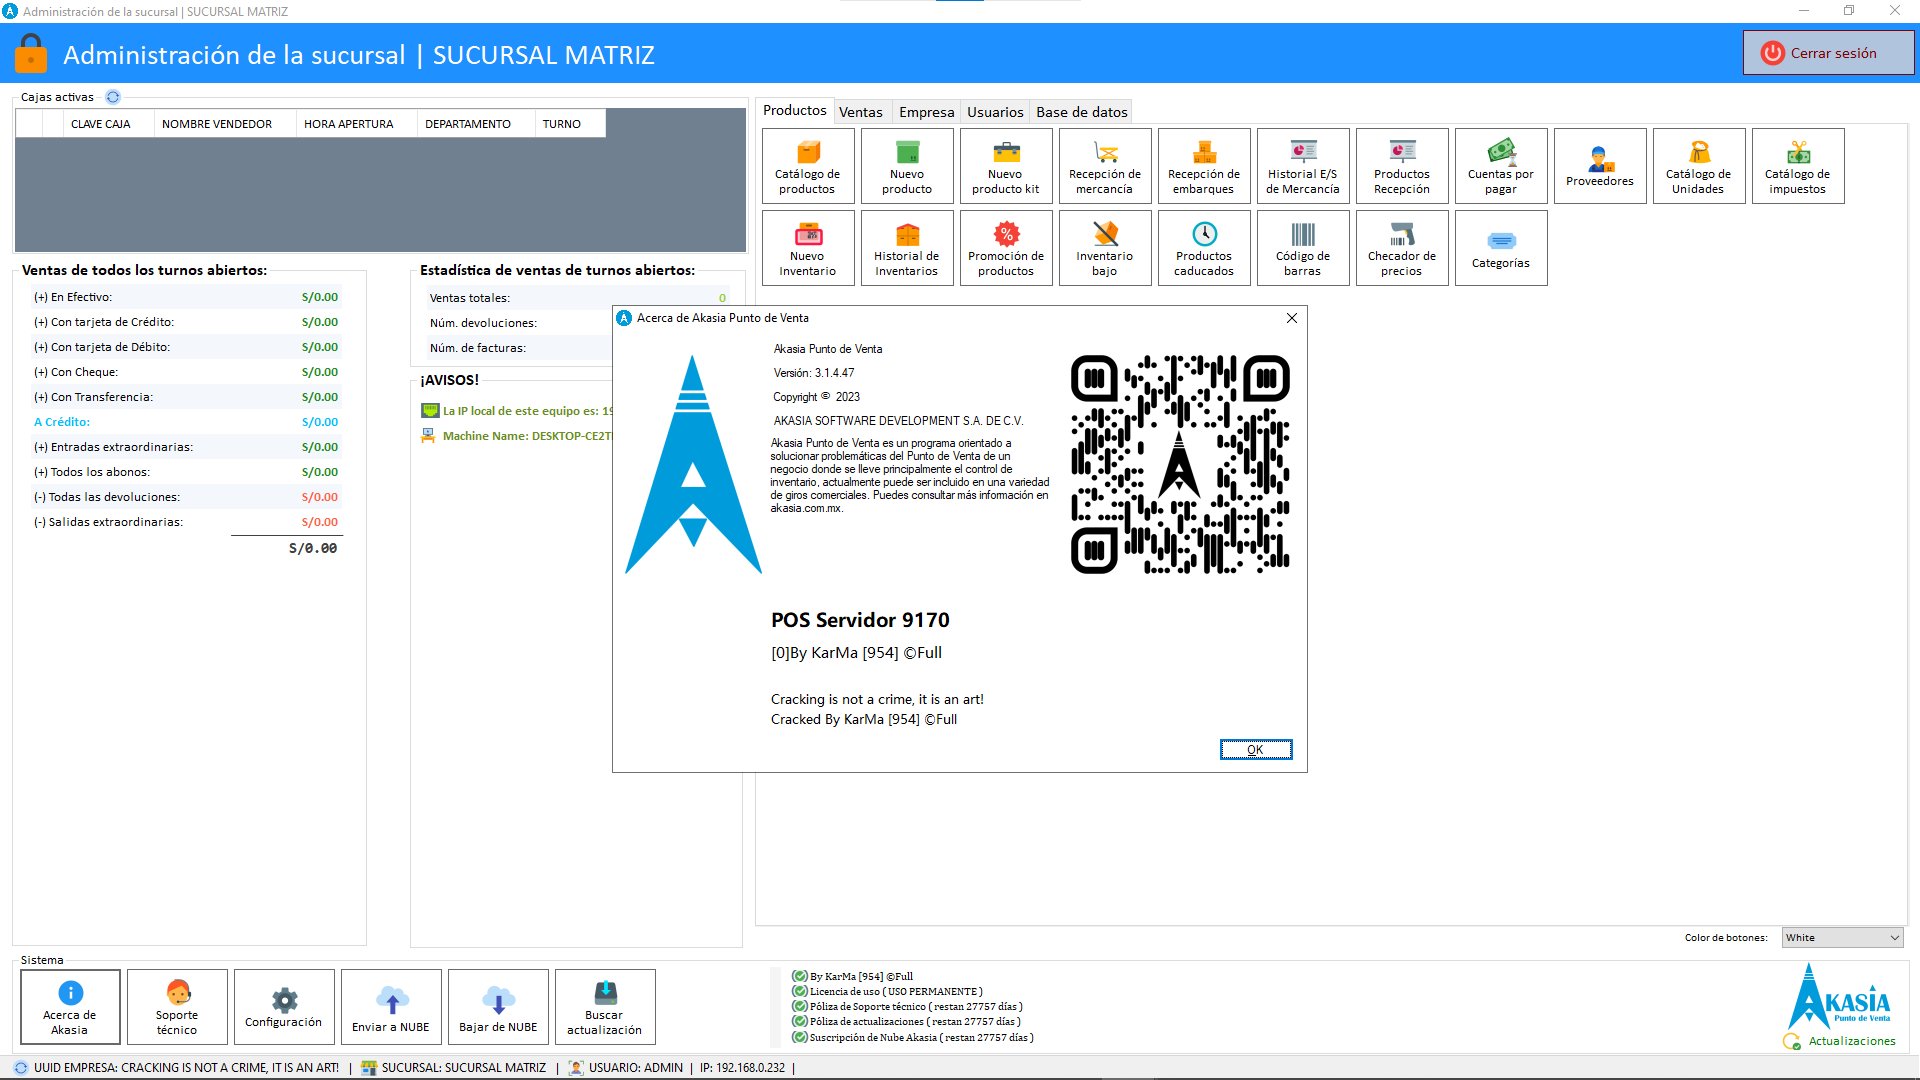Open Catálogo de Unidades
Image resolution: width=1920 pixels, height=1080 pixels.
click(1699, 166)
